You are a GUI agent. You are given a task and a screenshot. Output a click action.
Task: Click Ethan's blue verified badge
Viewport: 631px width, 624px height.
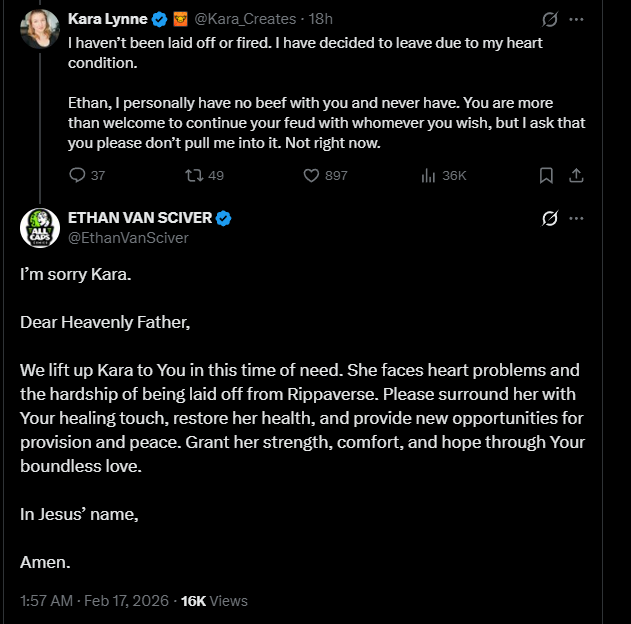tap(224, 218)
